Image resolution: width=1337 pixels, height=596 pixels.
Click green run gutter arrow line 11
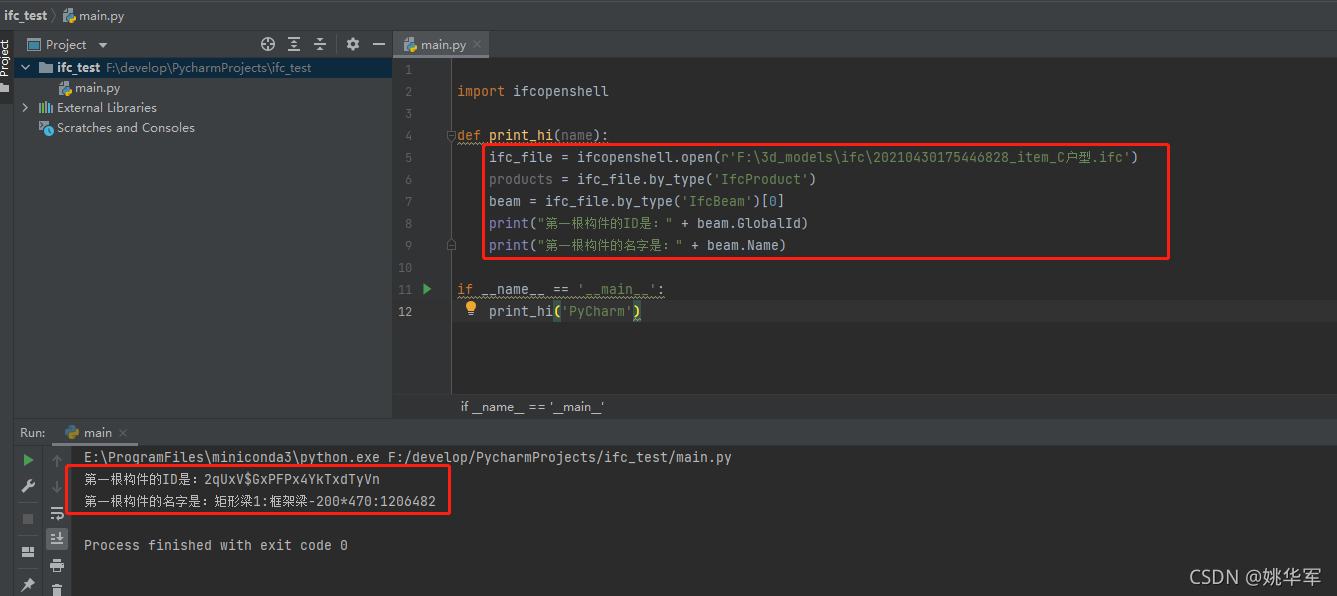(427, 289)
